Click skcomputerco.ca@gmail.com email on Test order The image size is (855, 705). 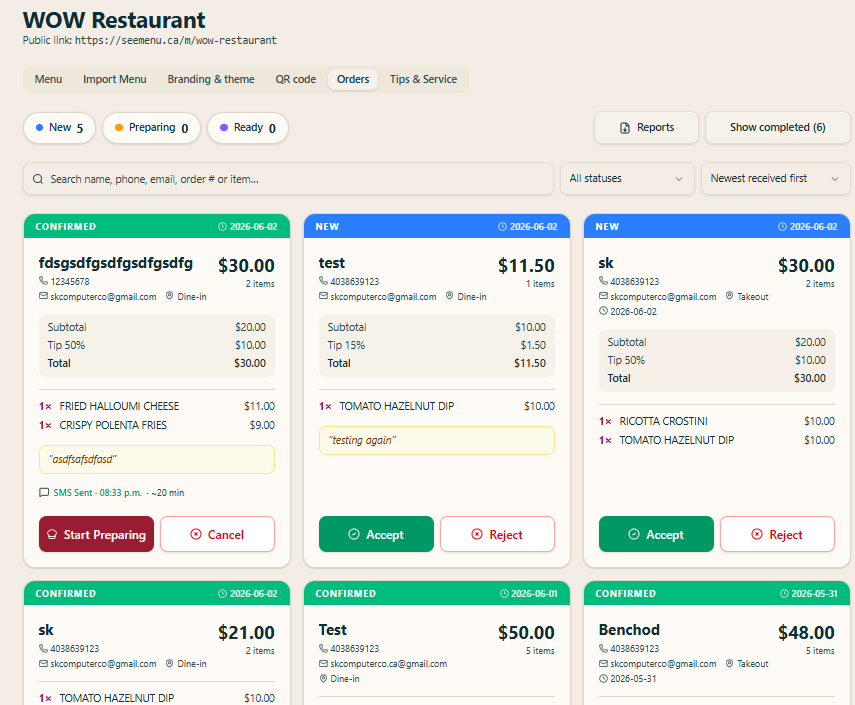[389, 664]
